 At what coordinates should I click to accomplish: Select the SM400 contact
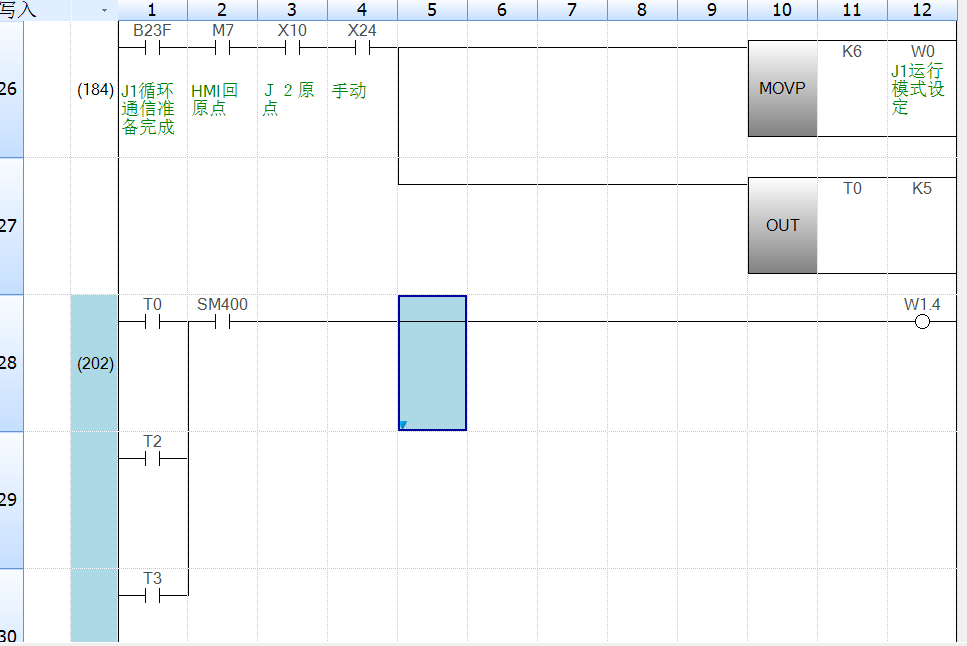[222, 321]
